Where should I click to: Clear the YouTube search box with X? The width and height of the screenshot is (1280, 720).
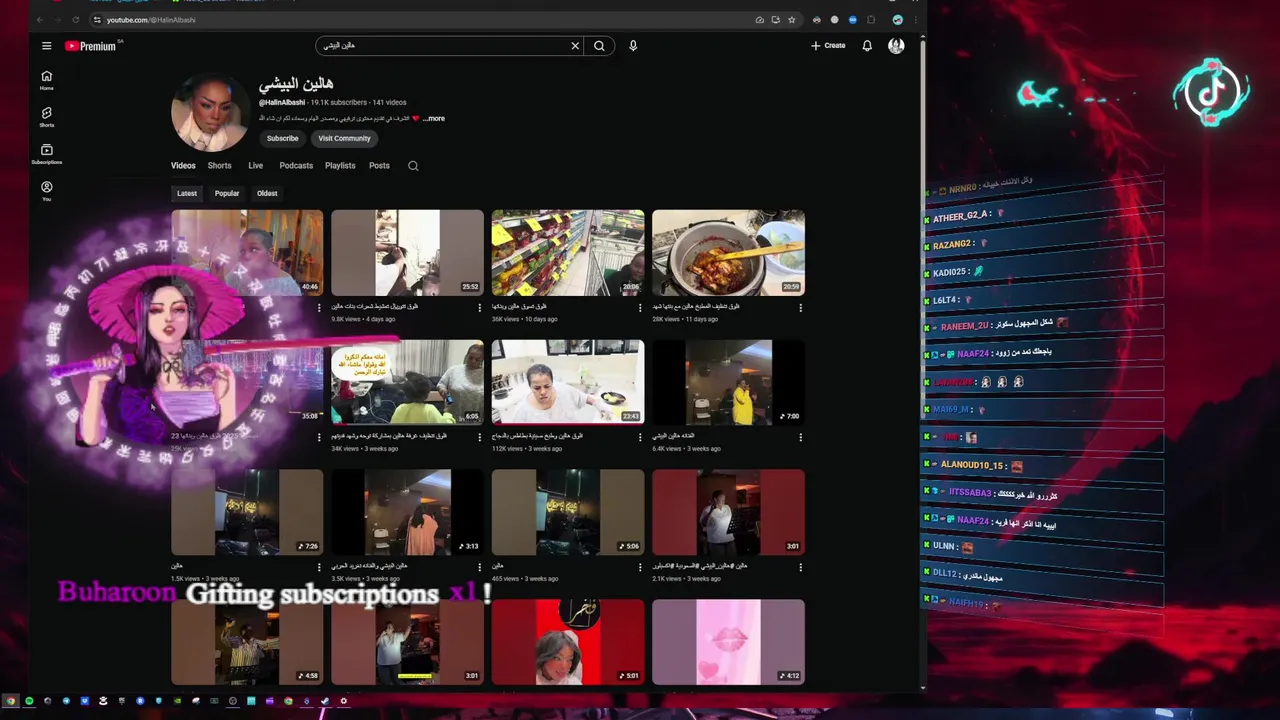click(575, 46)
